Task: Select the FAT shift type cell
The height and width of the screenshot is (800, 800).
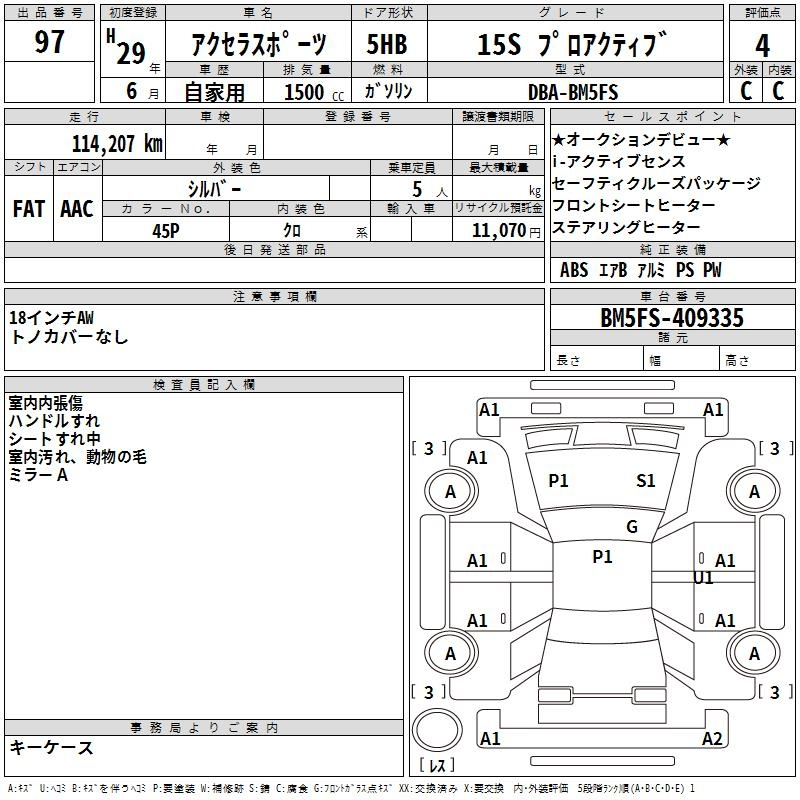Action: [x=29, y=209]
